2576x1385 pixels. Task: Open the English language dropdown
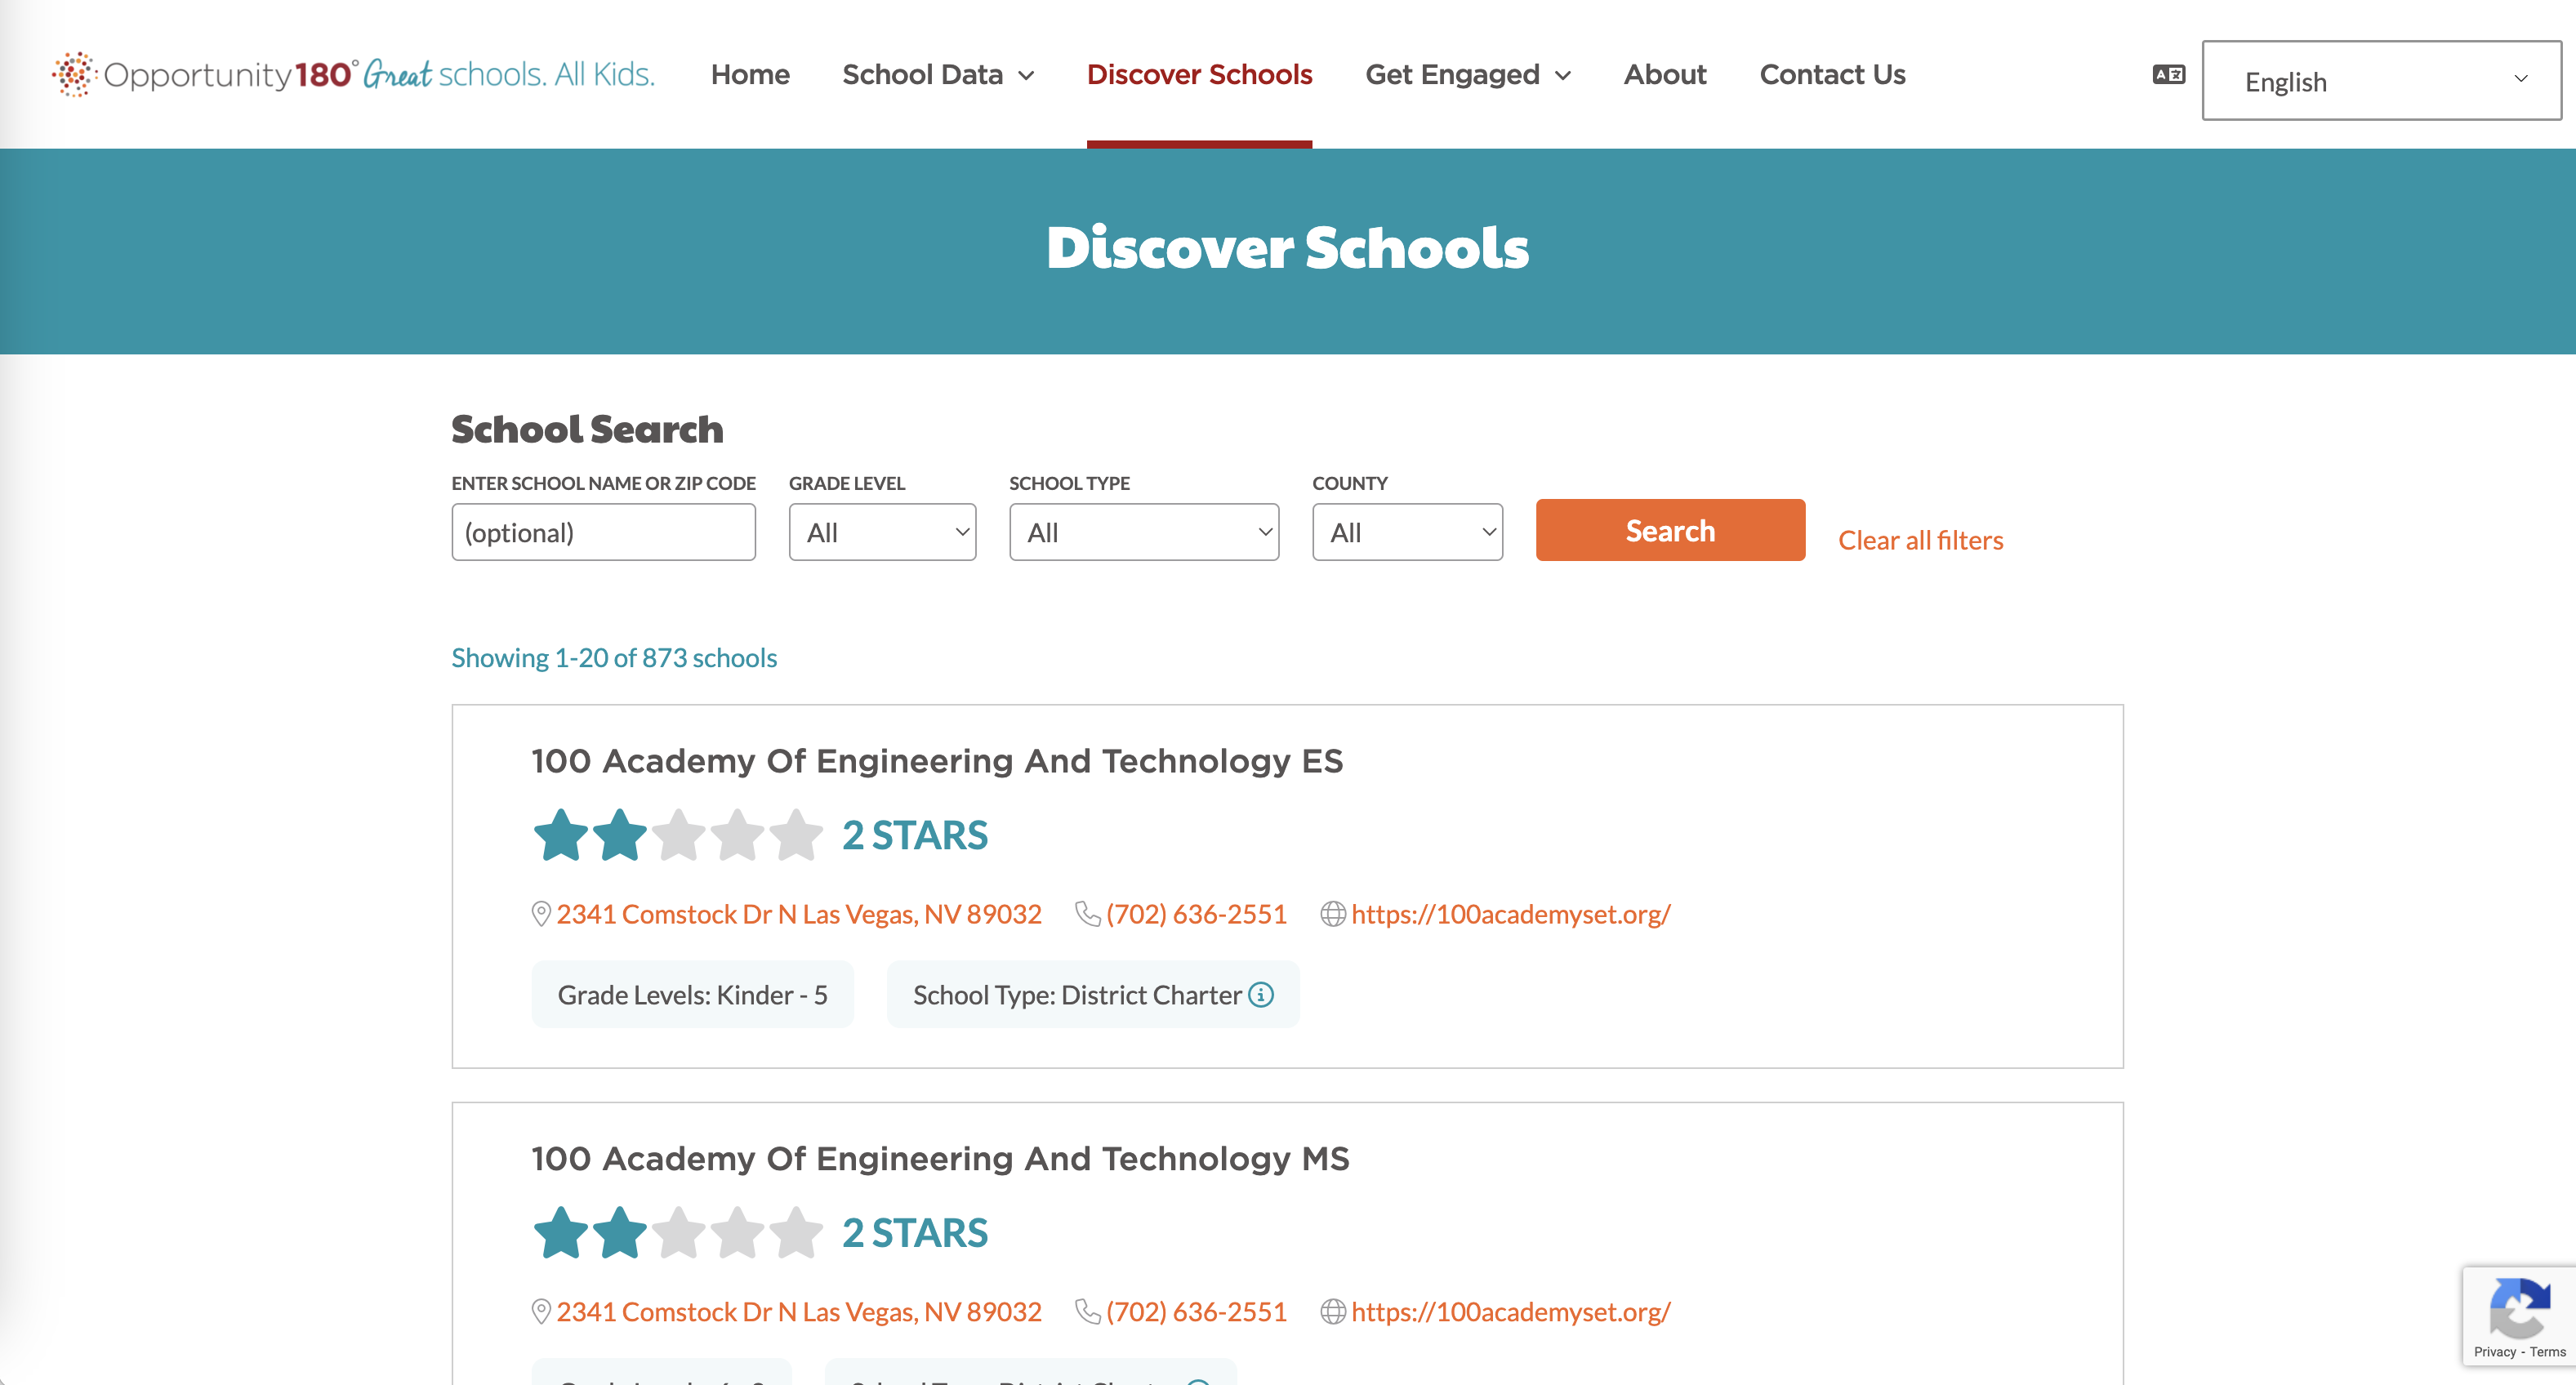pos(2381,80)
